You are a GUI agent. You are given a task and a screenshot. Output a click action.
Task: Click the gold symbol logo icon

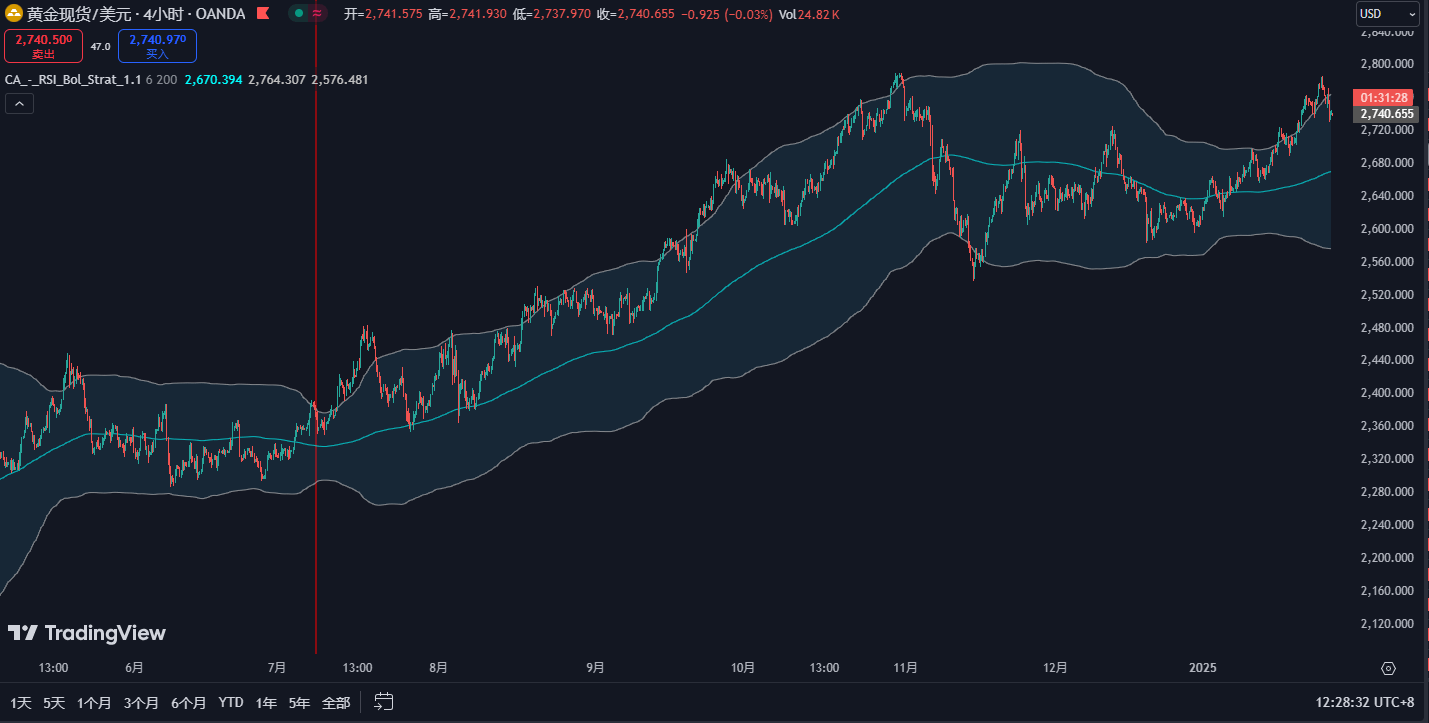click(x=14, y=14)
